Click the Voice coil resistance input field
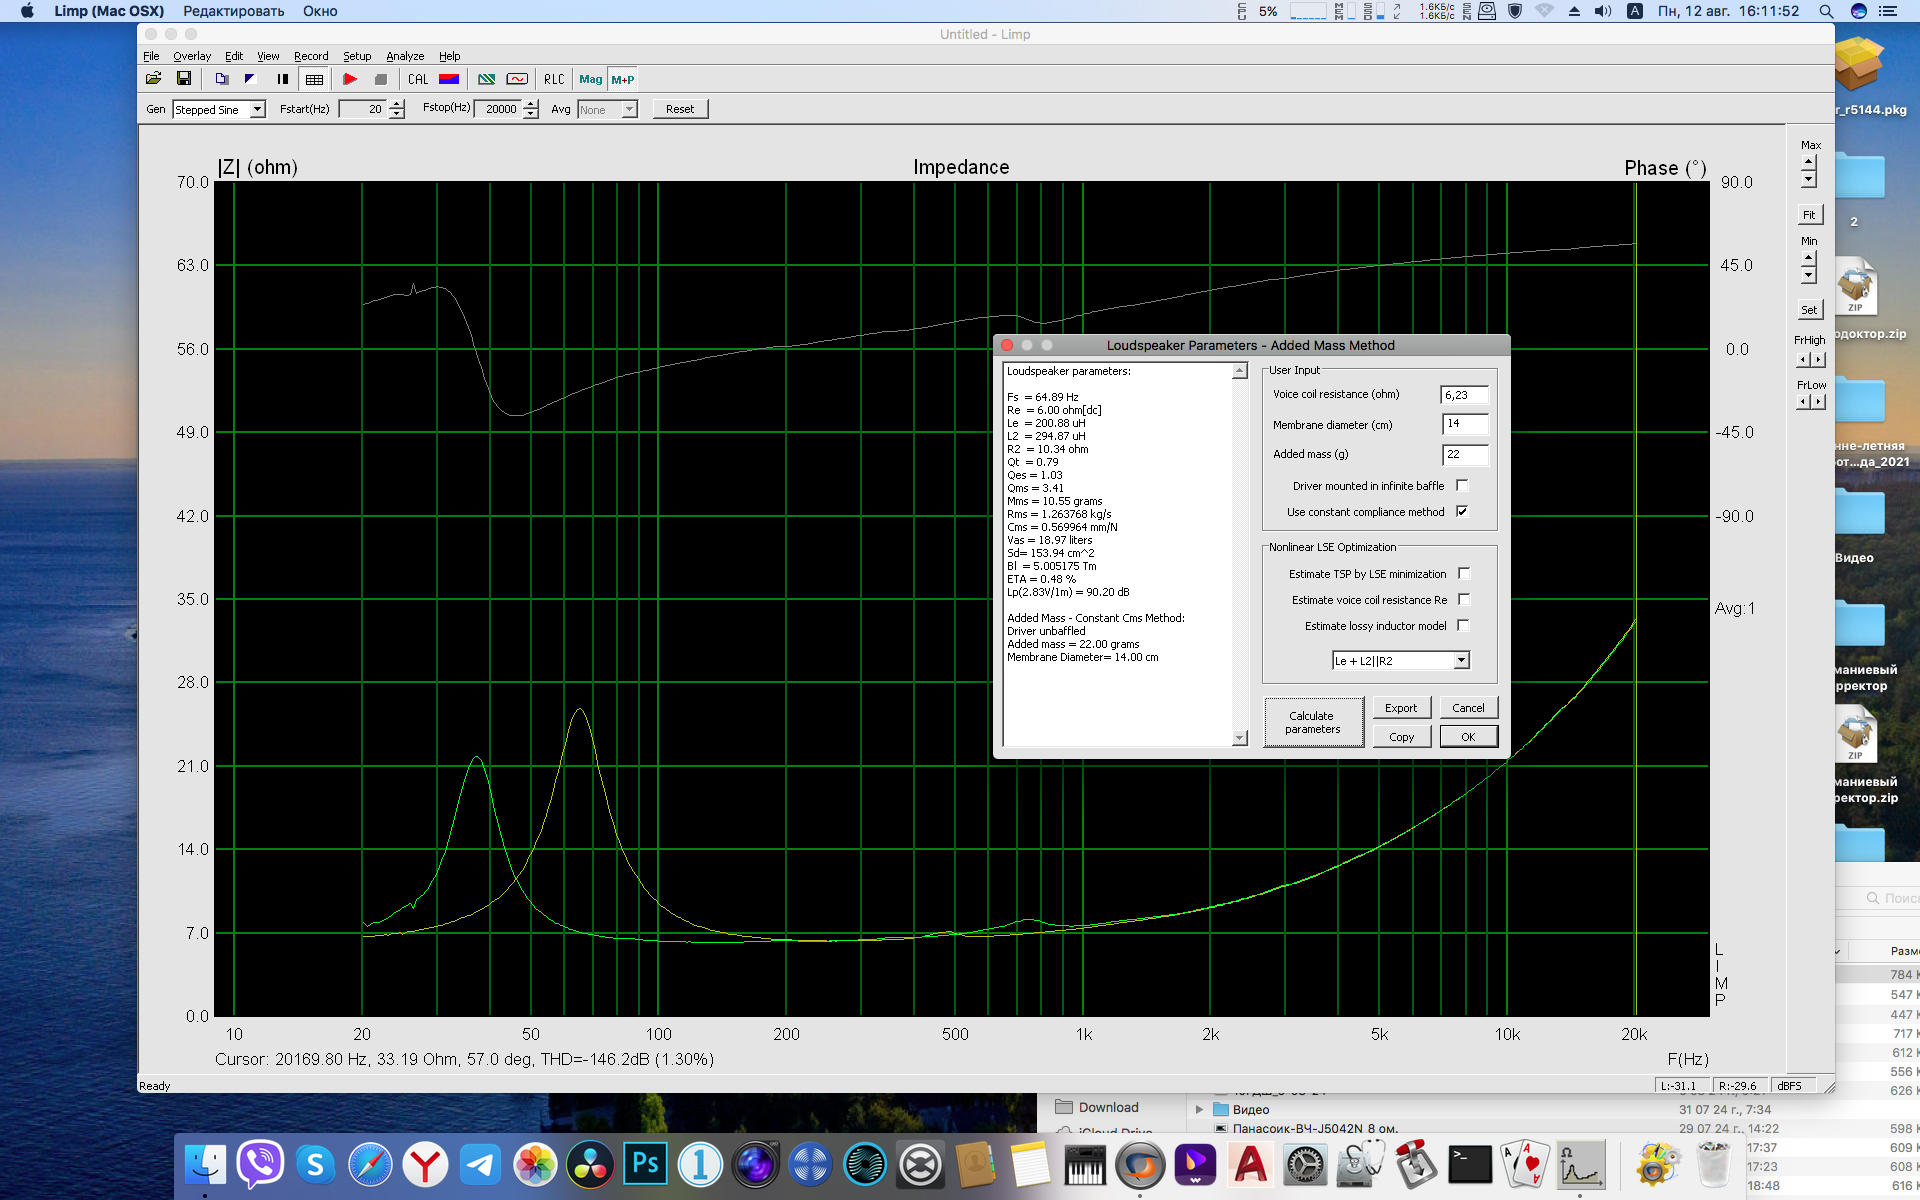 click(1464, 395)
